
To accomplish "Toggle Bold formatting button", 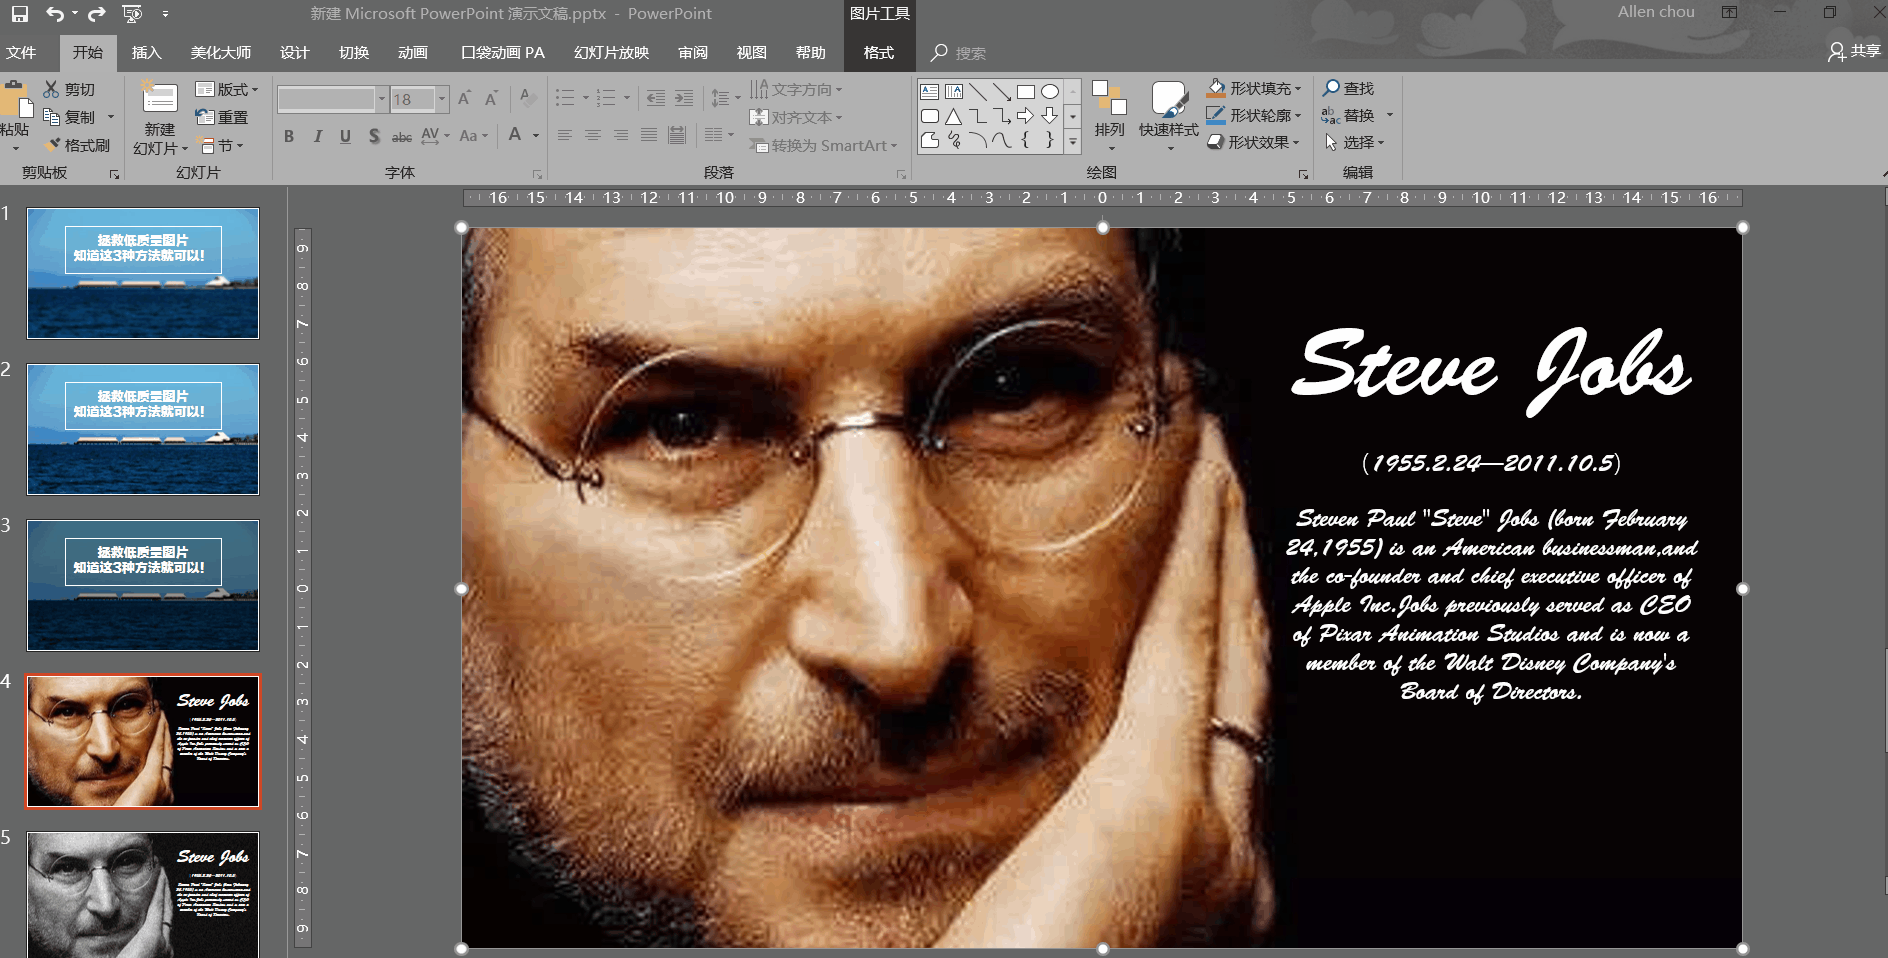I will pyautogui.click(x=289, y=136).
